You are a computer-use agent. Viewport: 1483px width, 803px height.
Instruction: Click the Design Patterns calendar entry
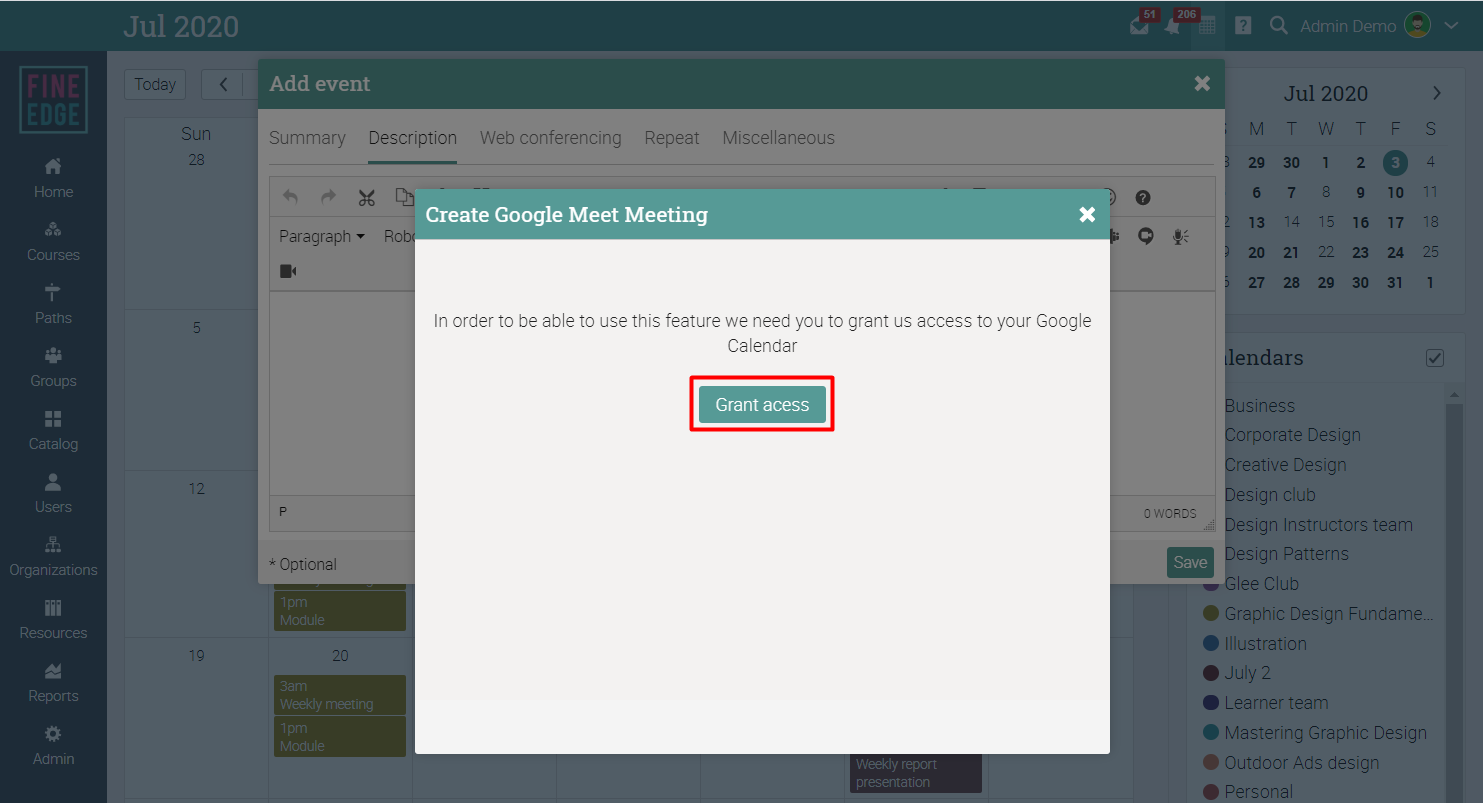click(1286, 554)
